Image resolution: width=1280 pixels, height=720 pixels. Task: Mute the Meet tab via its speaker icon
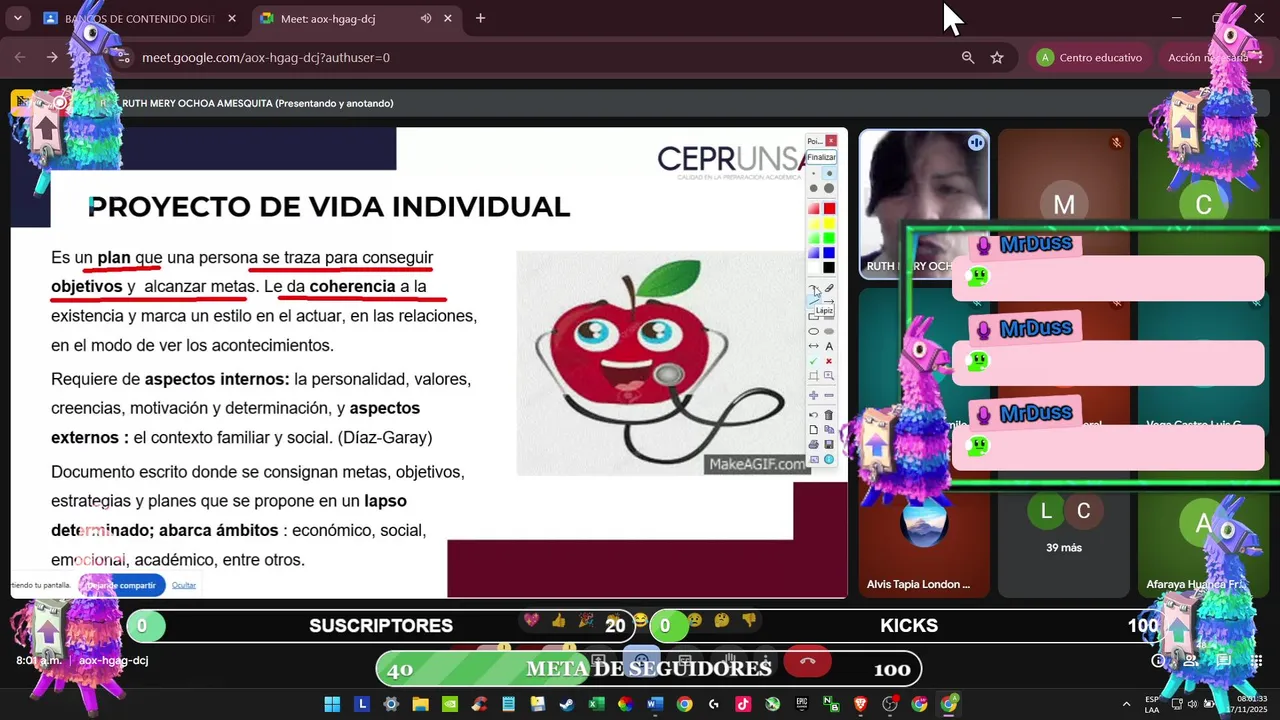coord(426,18)
